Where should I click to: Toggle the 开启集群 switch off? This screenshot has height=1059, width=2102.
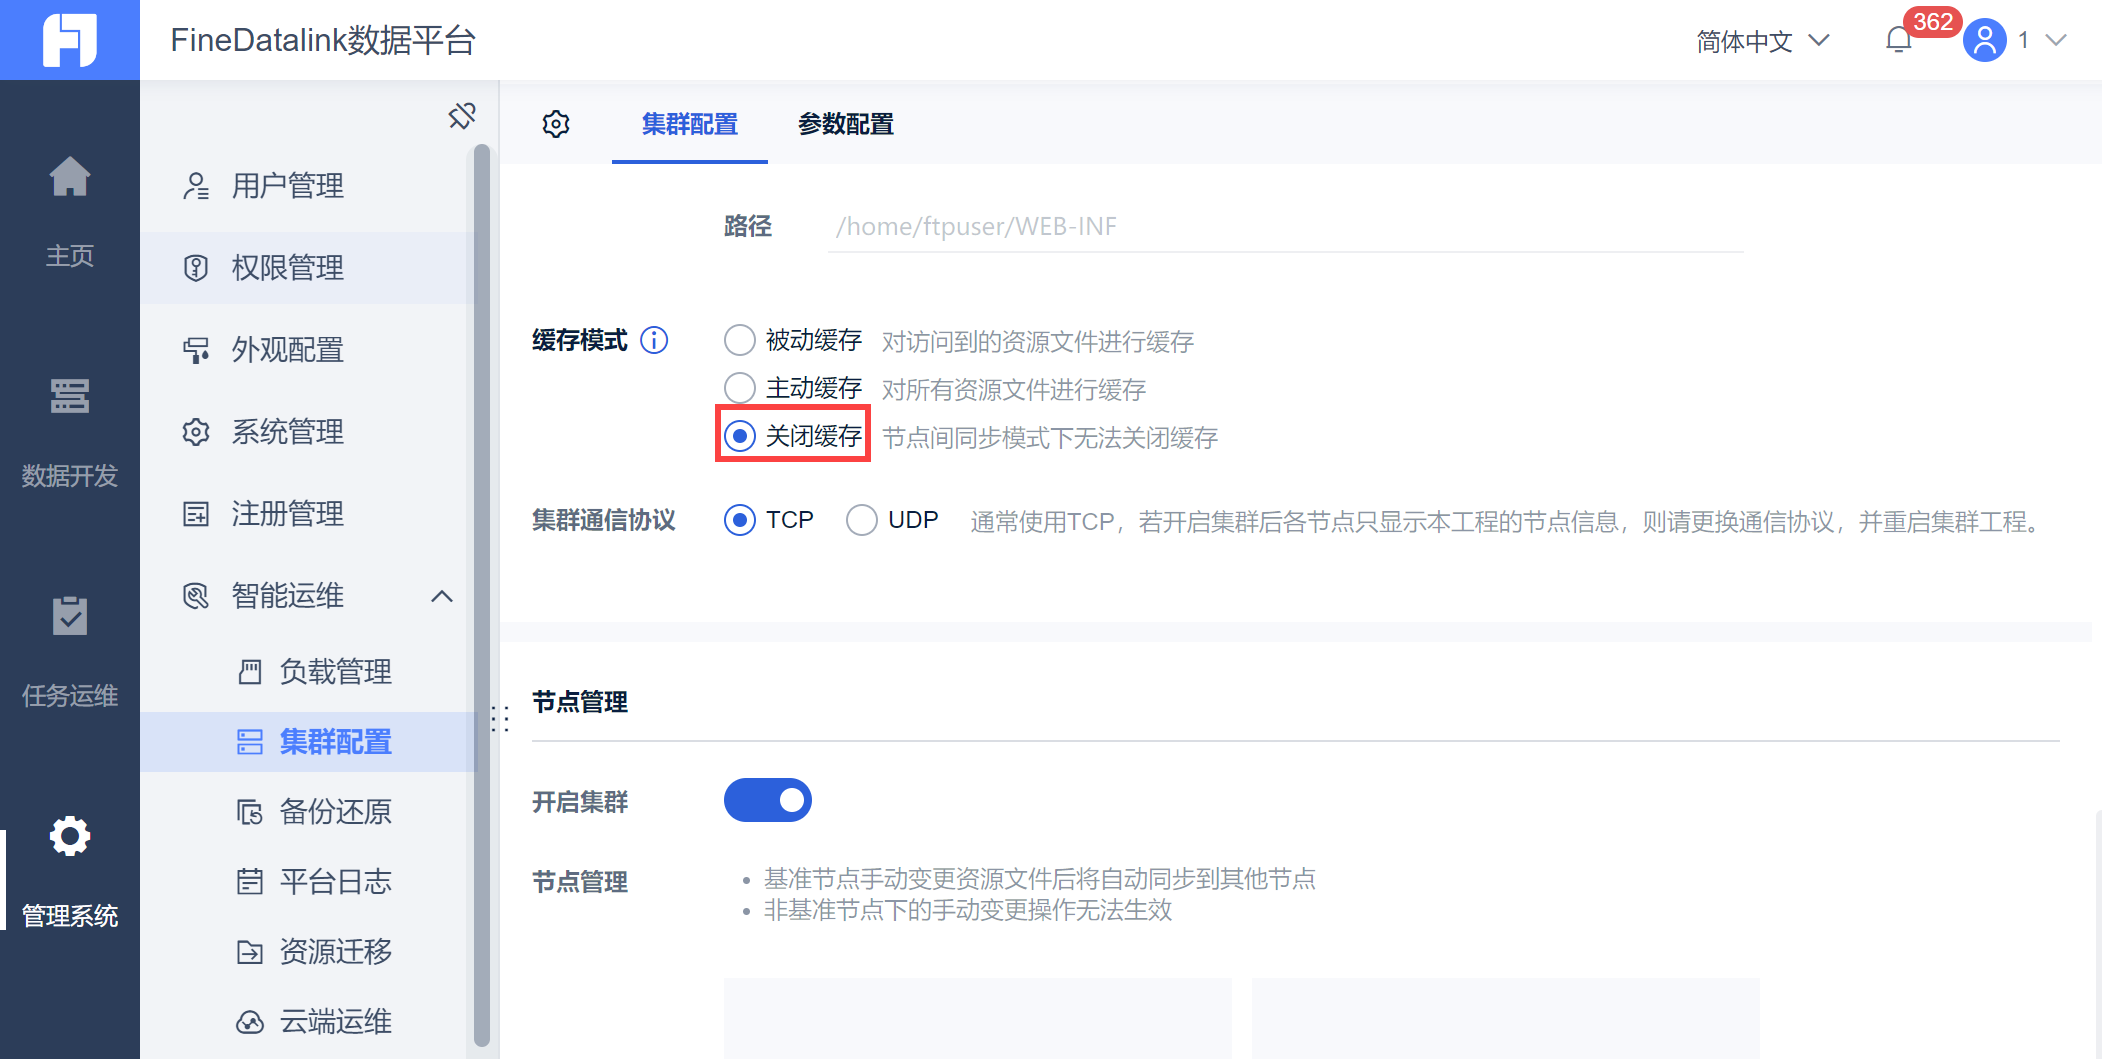tap(768, 800)
